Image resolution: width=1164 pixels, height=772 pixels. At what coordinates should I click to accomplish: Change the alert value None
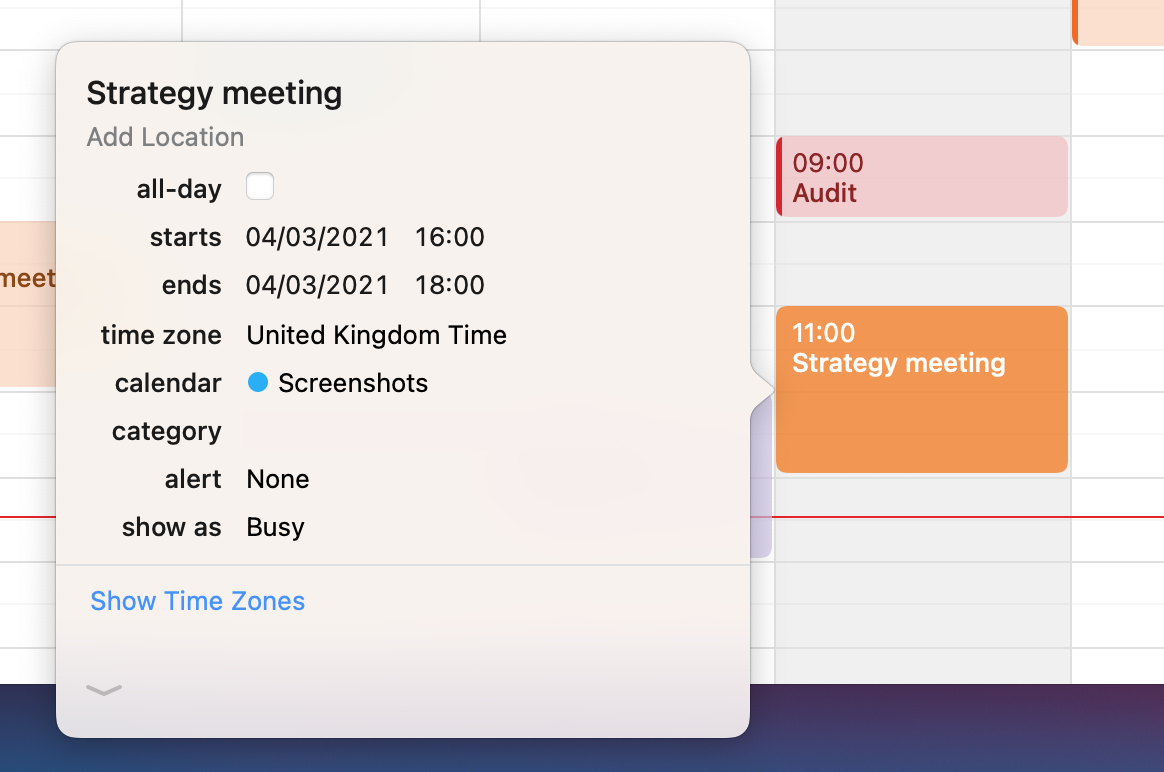[x=278, y=479]
